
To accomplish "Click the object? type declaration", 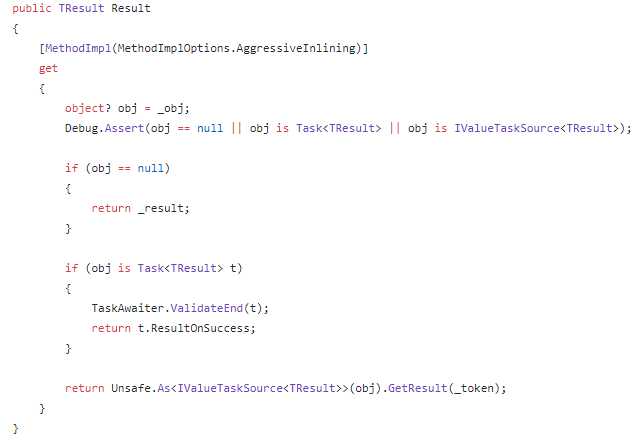I will pos(88,108).
